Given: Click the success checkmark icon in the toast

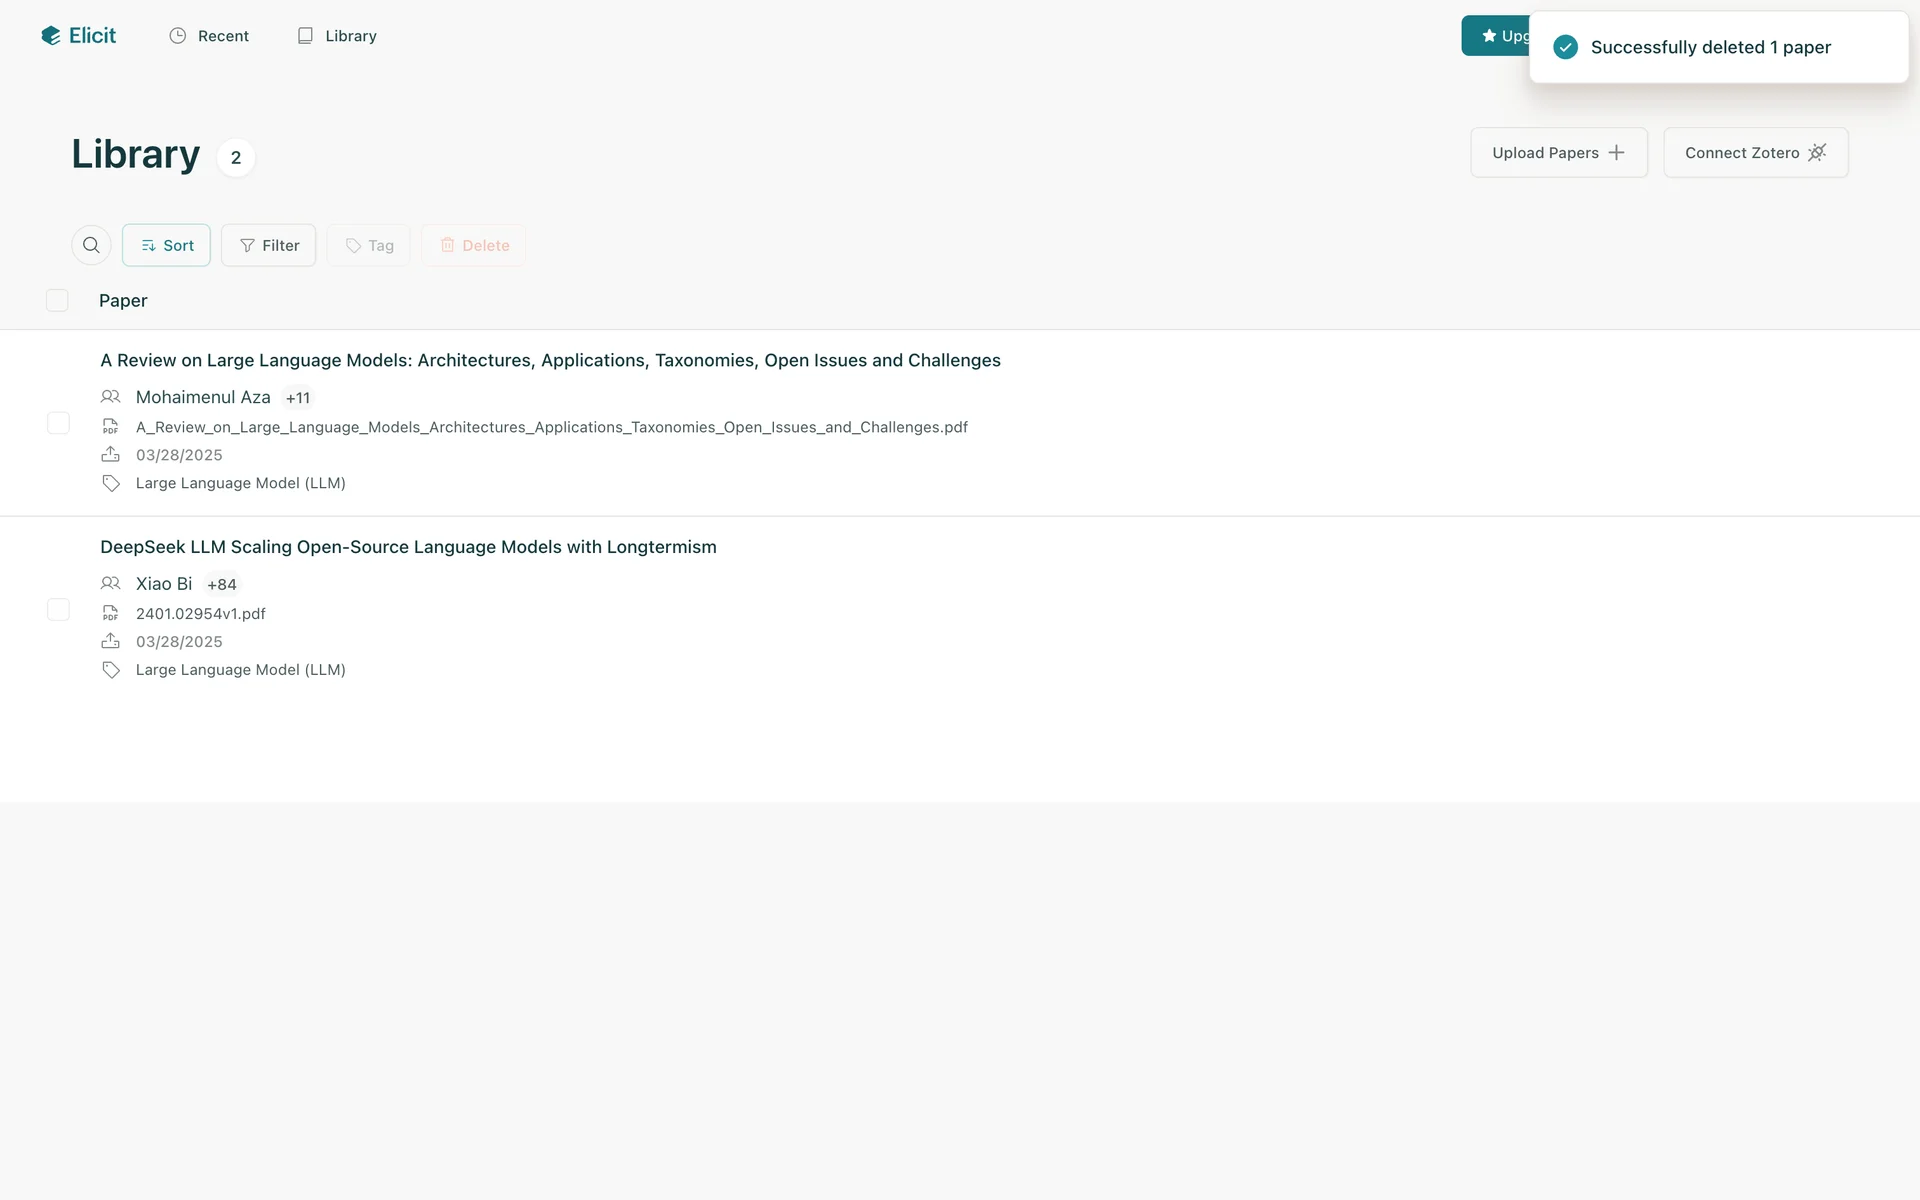Looking at the screenshot, I should [x=1565, y=47].
